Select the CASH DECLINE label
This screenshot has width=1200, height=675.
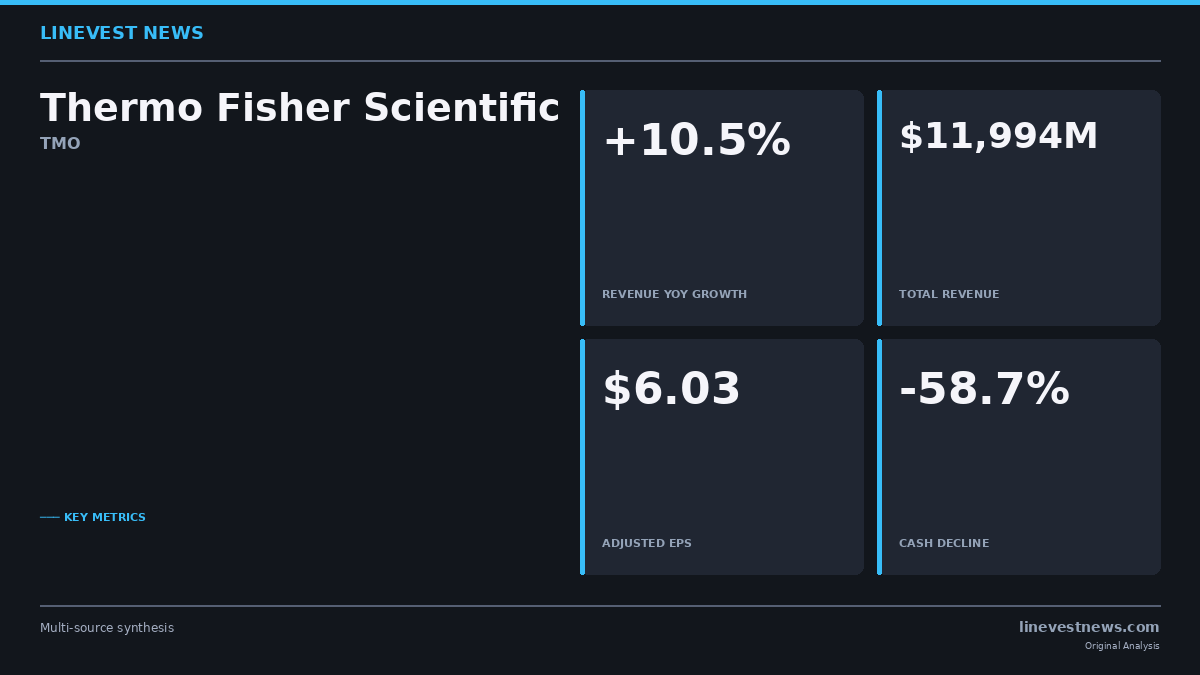pyautogui.click(x=944, y=544)
